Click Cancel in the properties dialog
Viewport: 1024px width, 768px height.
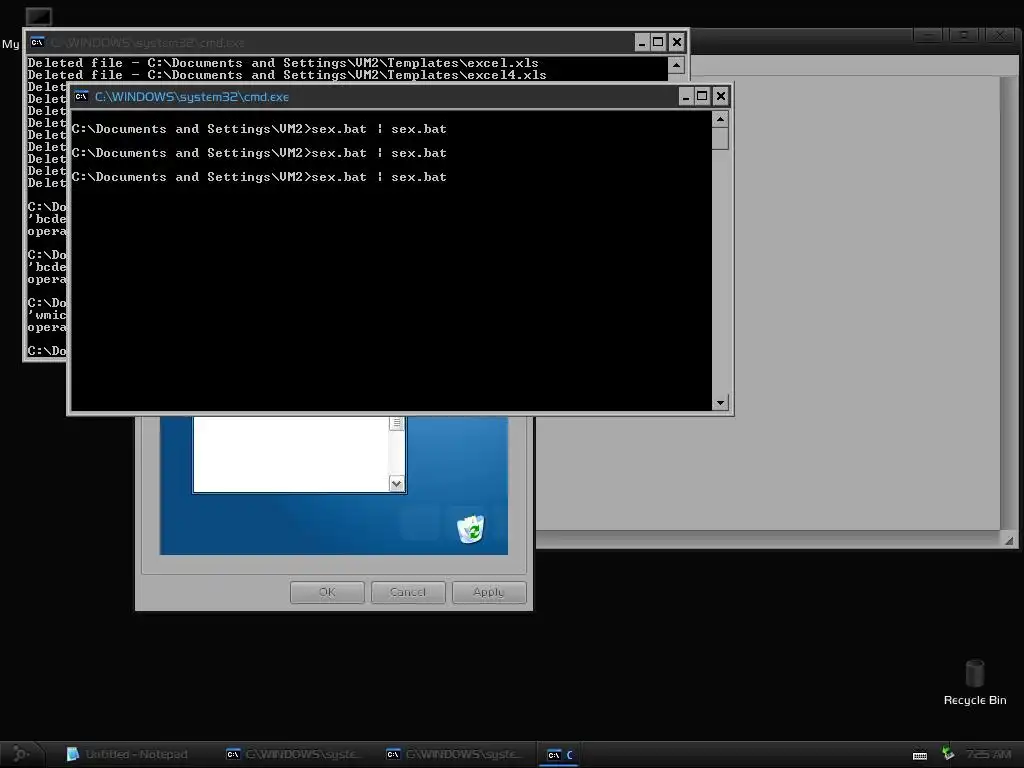[408, 592]
